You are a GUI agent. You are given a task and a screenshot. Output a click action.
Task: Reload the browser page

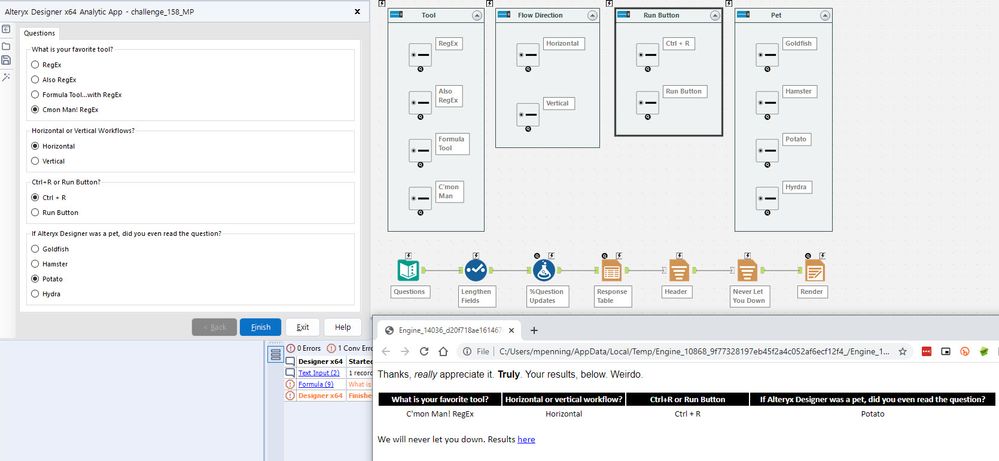[424, 351]
